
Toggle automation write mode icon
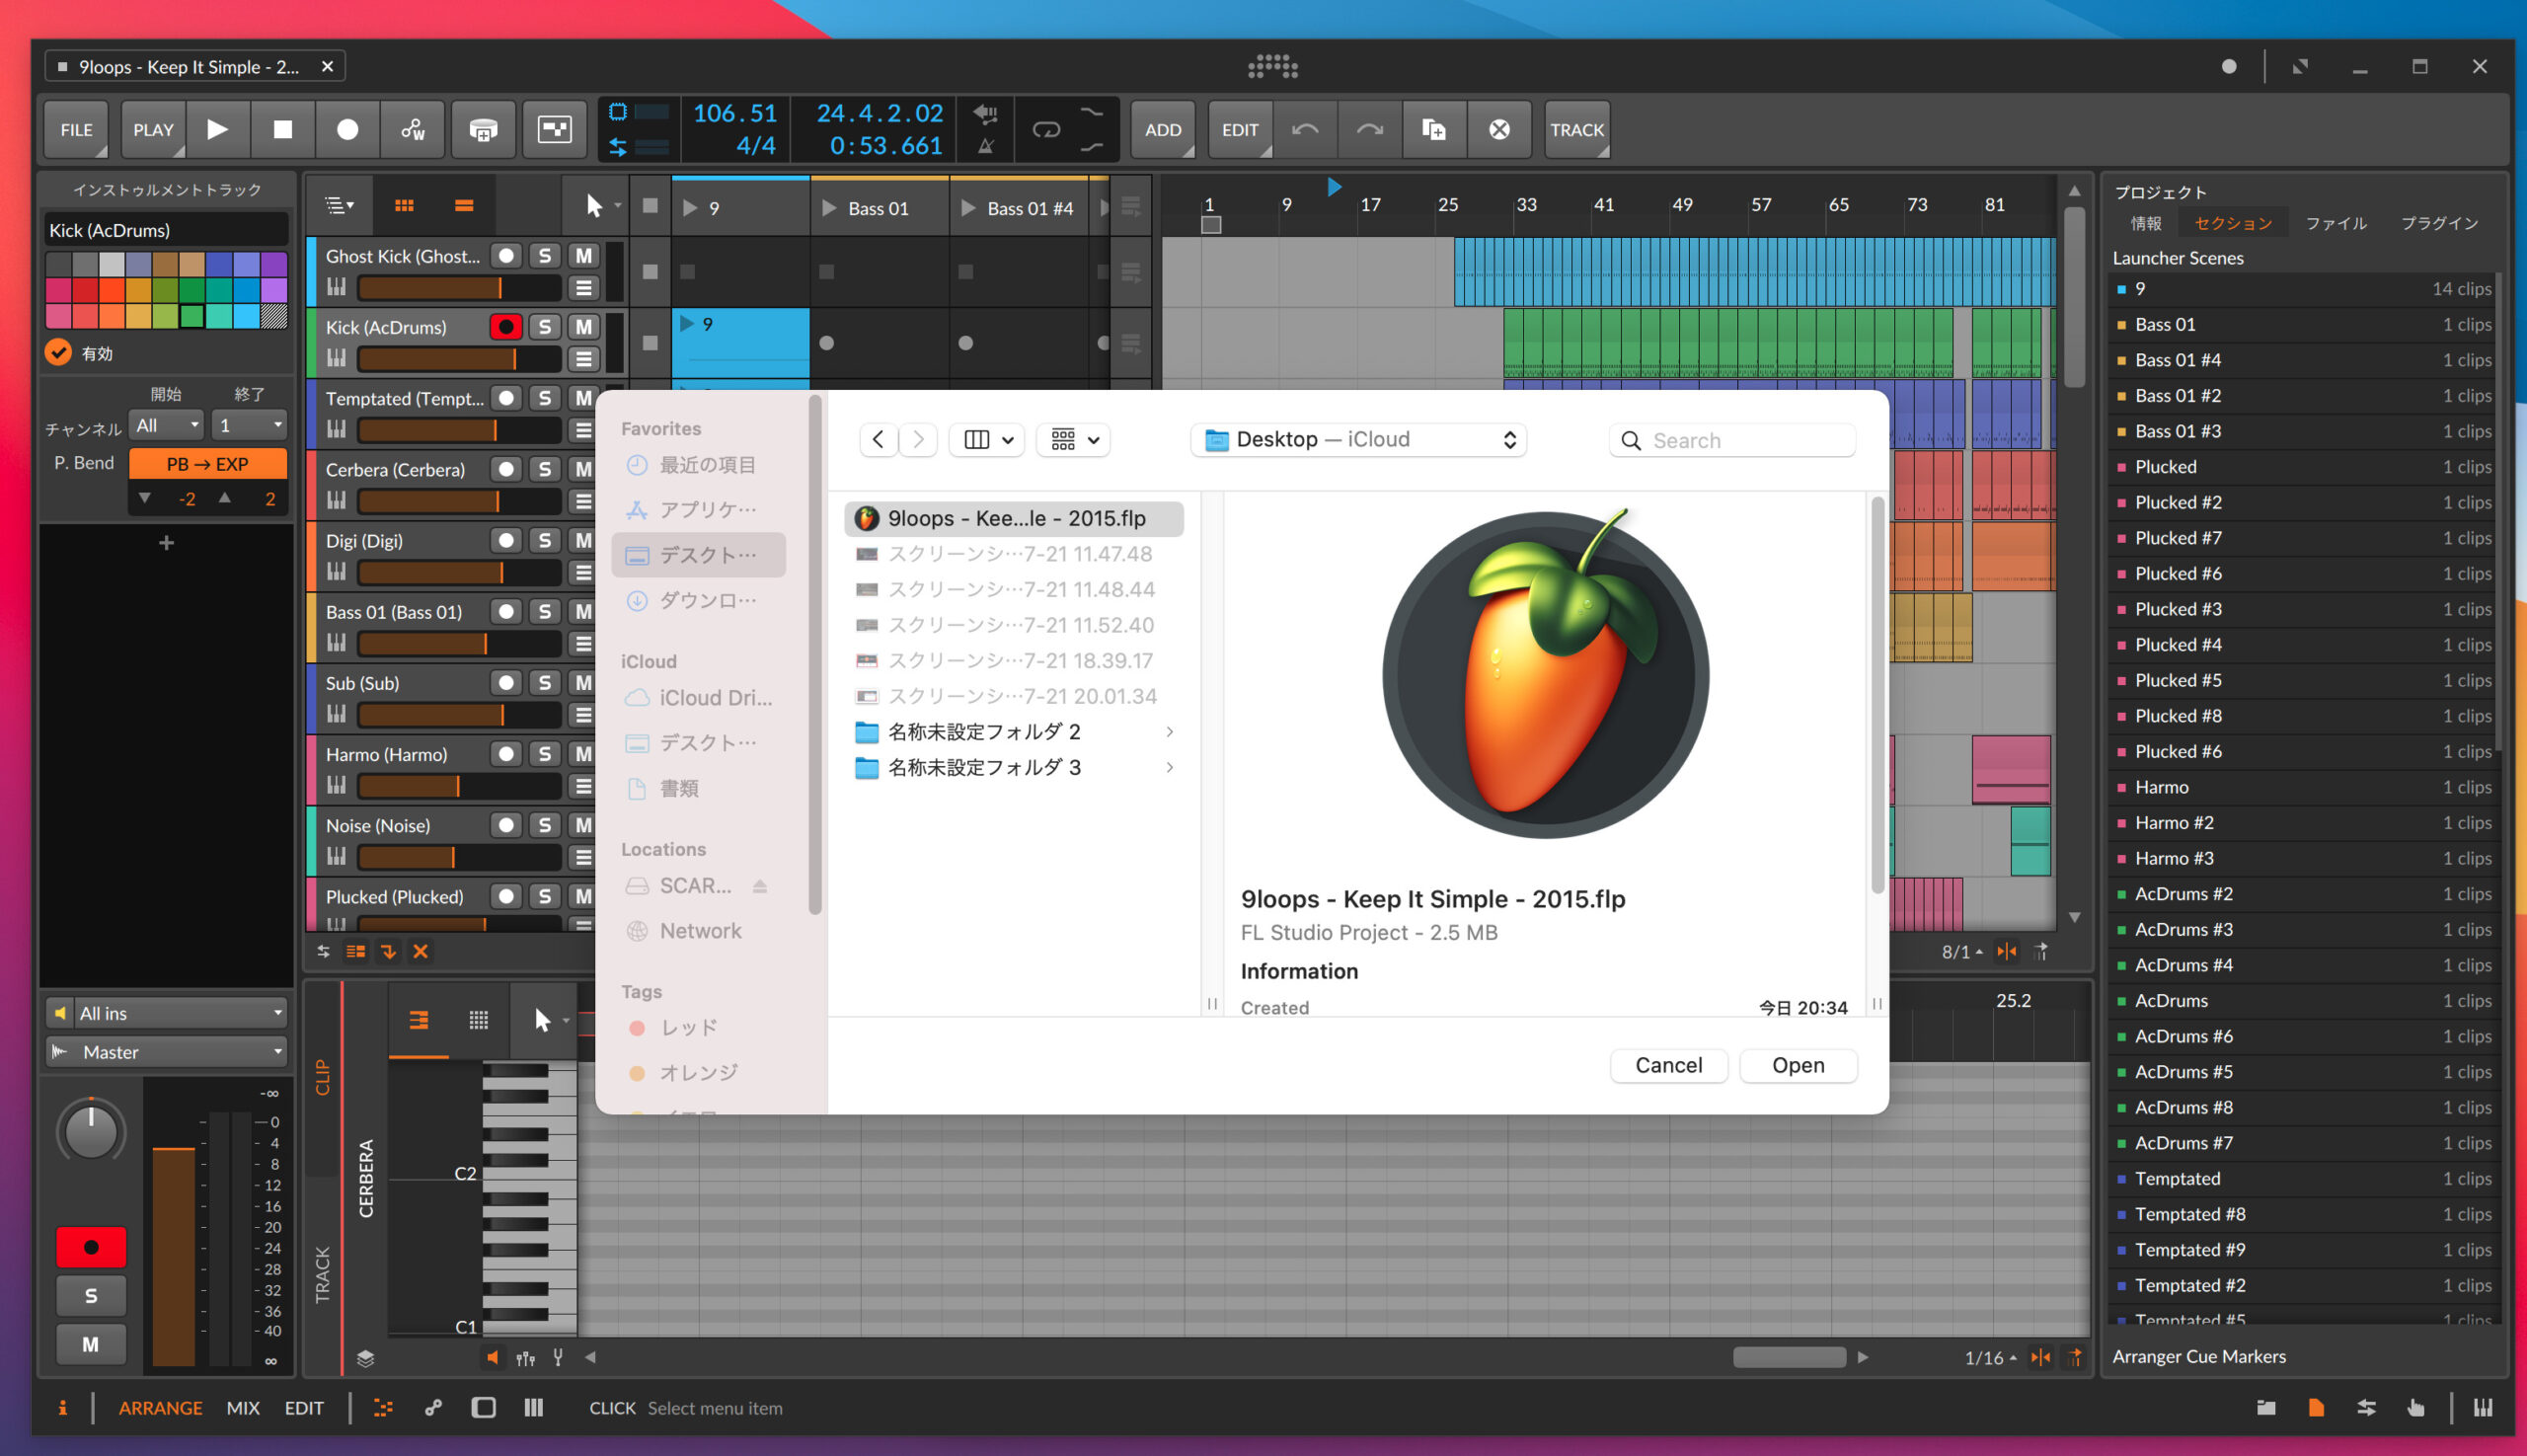click(x=412, y=129)
